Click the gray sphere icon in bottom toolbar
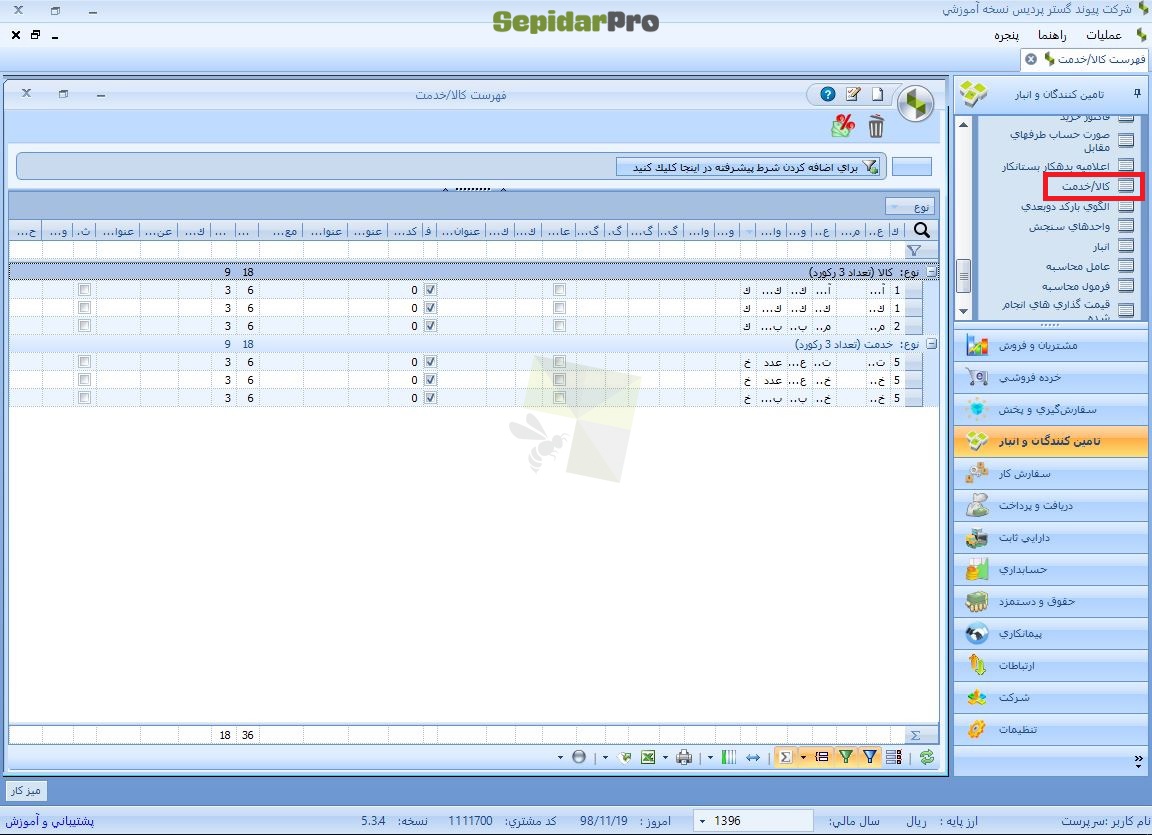This screenshot has height=835, width=1152. click(579, 757)
